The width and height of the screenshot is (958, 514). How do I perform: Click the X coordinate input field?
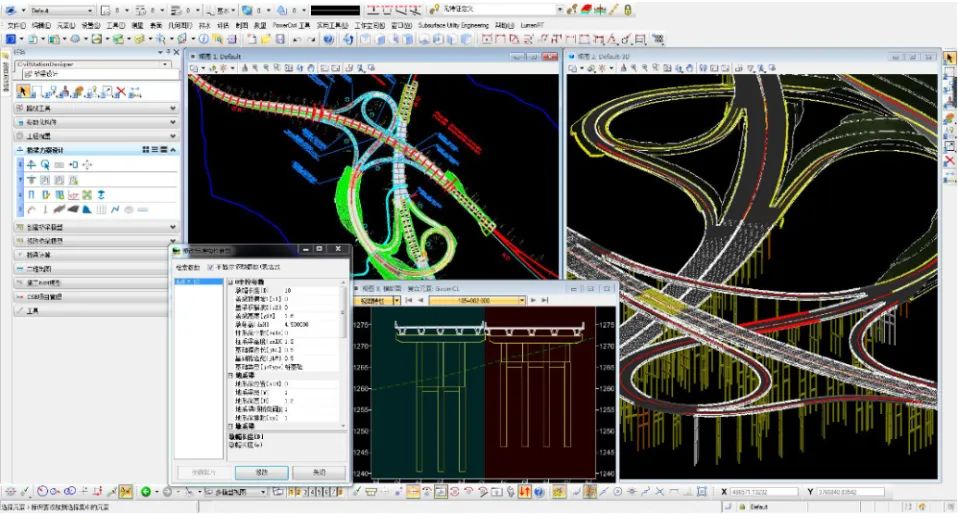765,492
